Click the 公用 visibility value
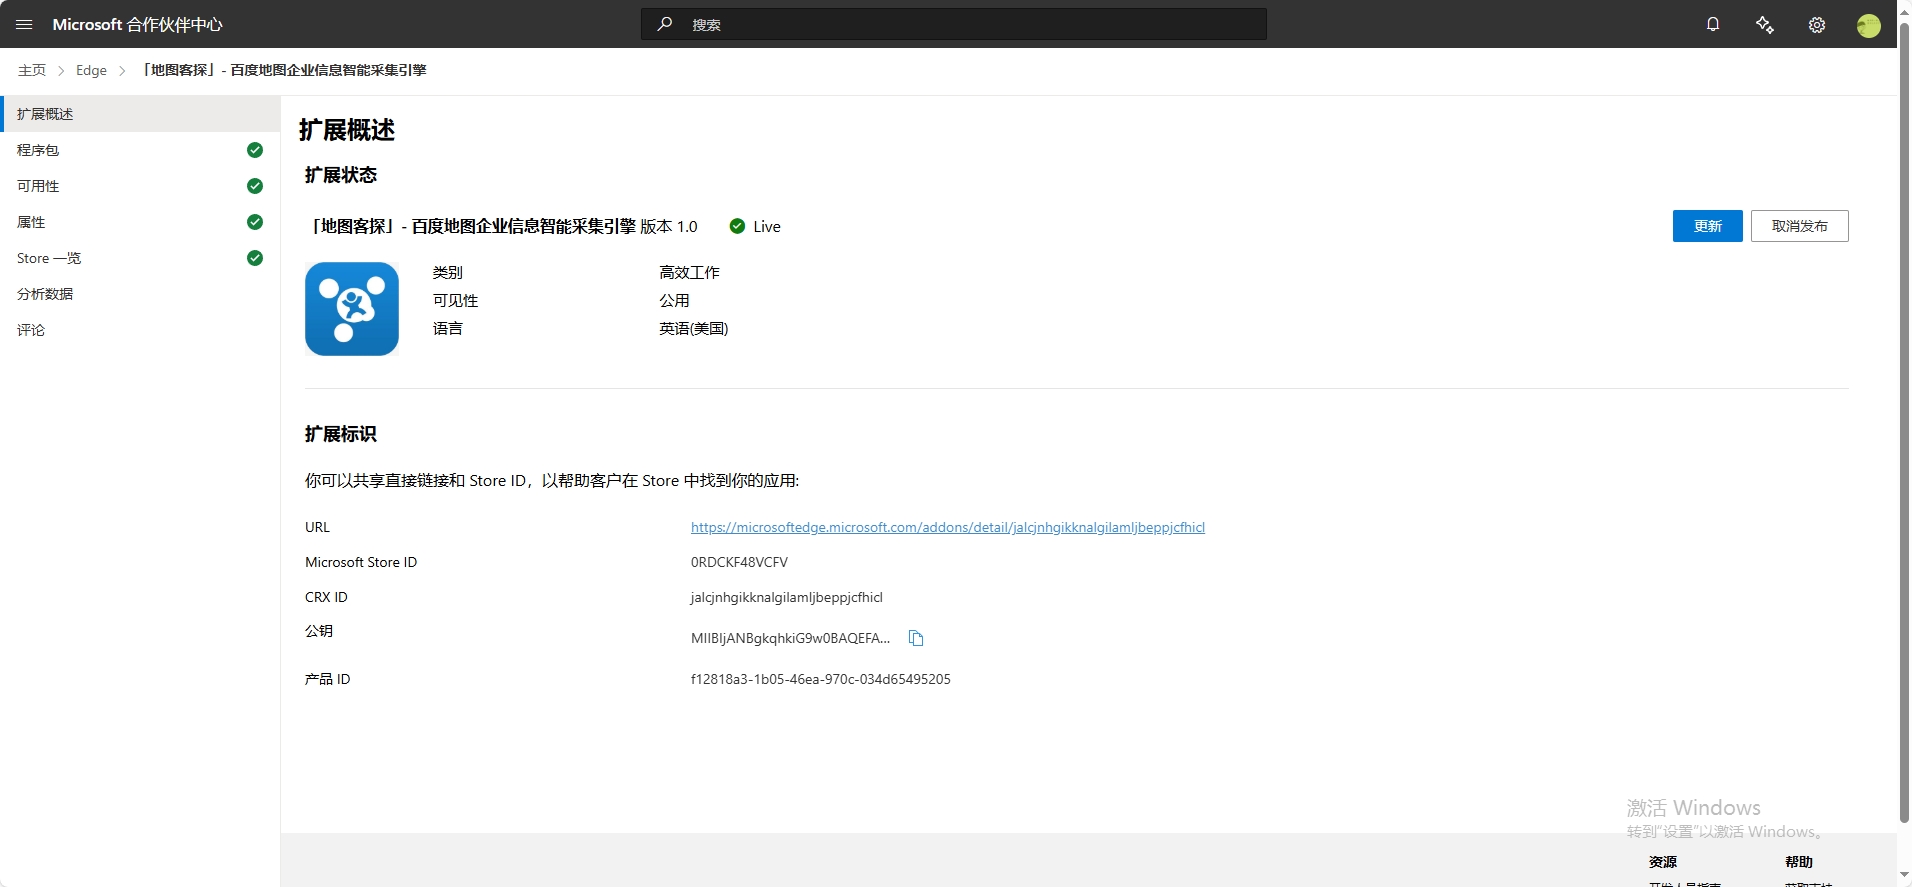The height and width of the screenshot is (887, 1912). point(674,300)
